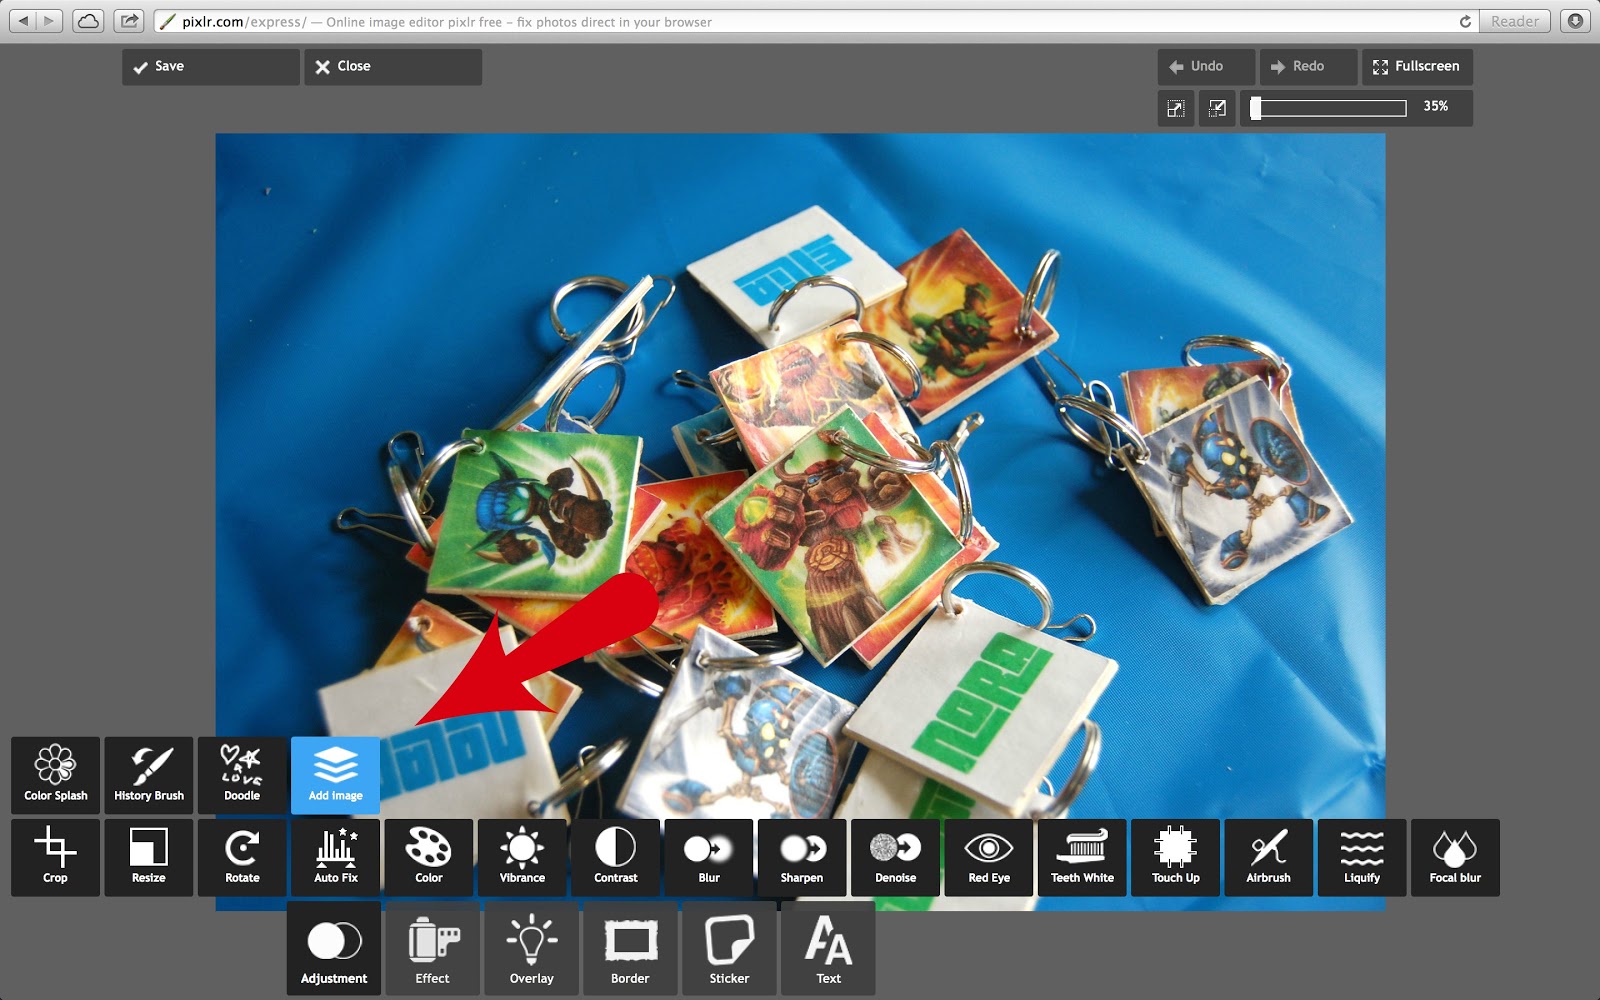
Task: Select the Touch Up tool
Action: (x=1175, y=857)
